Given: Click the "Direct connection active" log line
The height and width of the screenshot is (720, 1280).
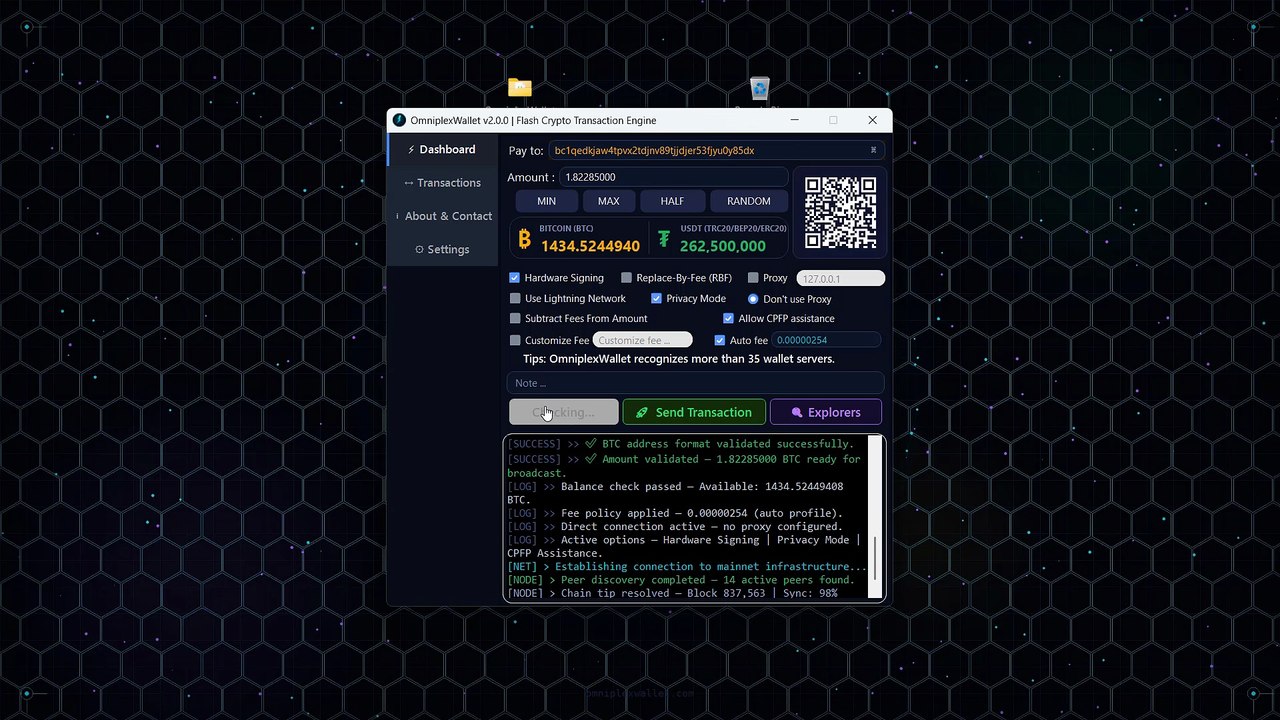Looking at the screenshot, I should [675, 526].
